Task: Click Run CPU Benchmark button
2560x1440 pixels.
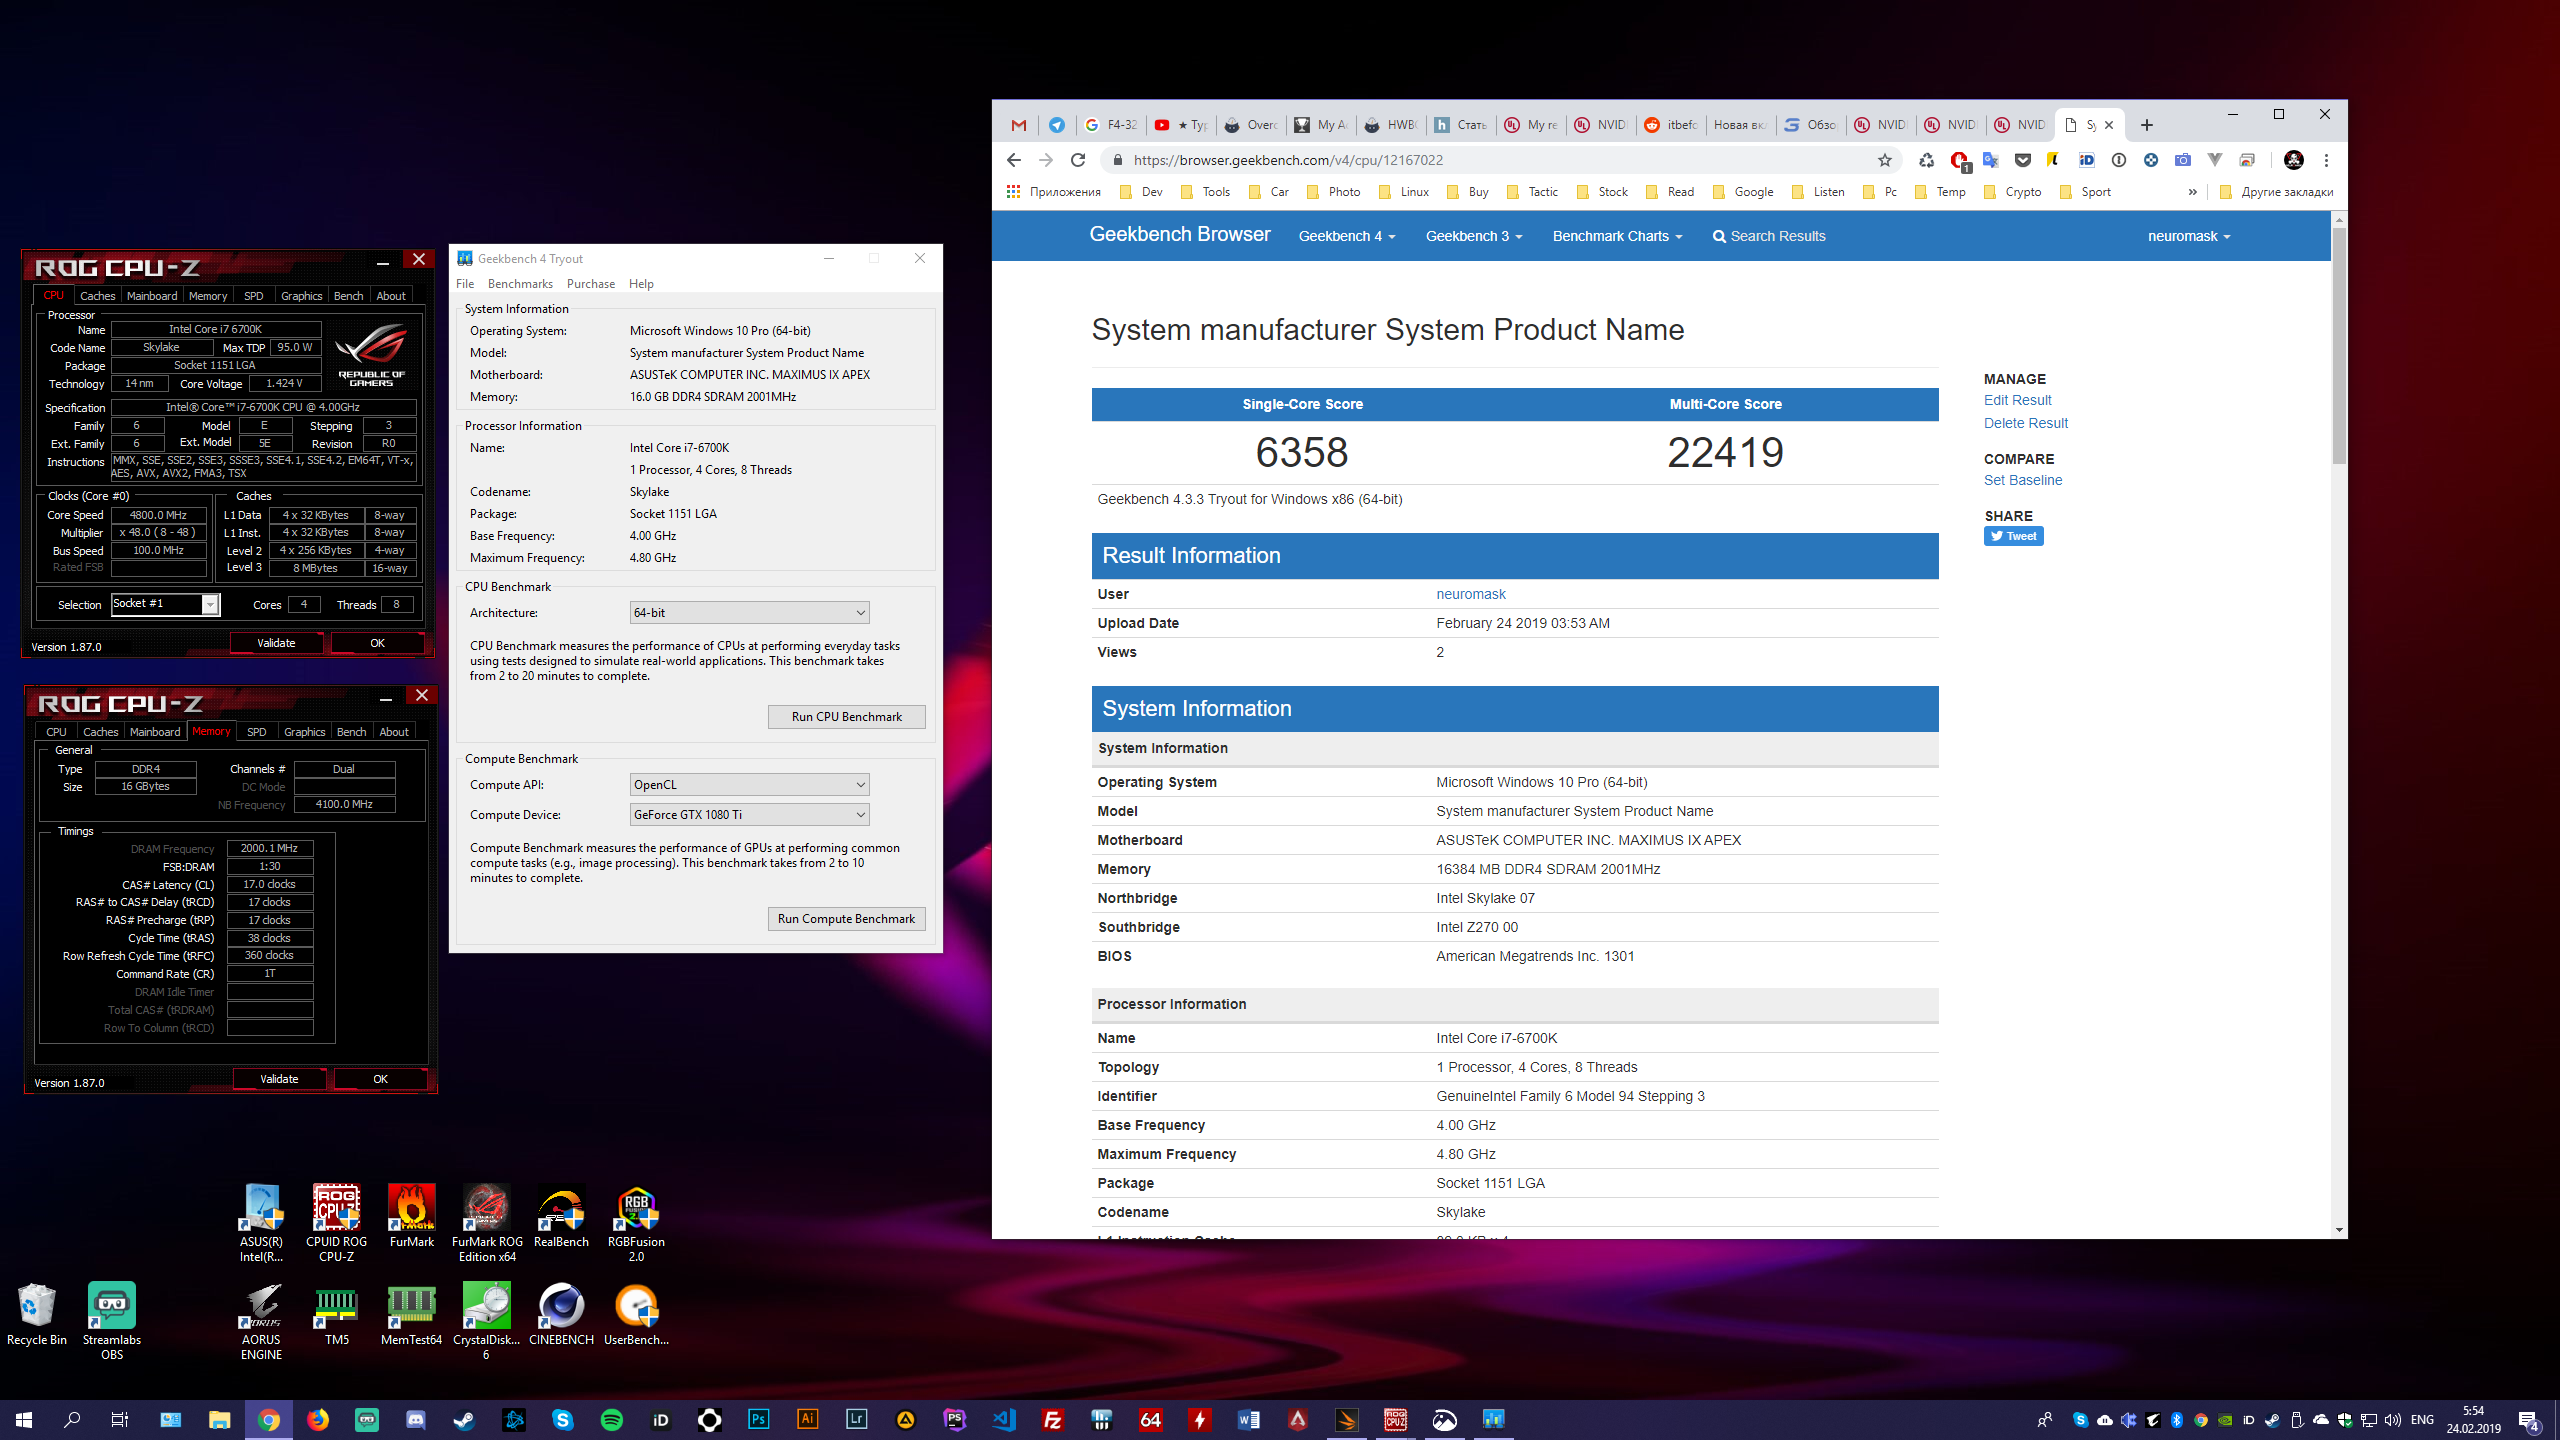Action: pyautogui.click(x=846, y=716)
